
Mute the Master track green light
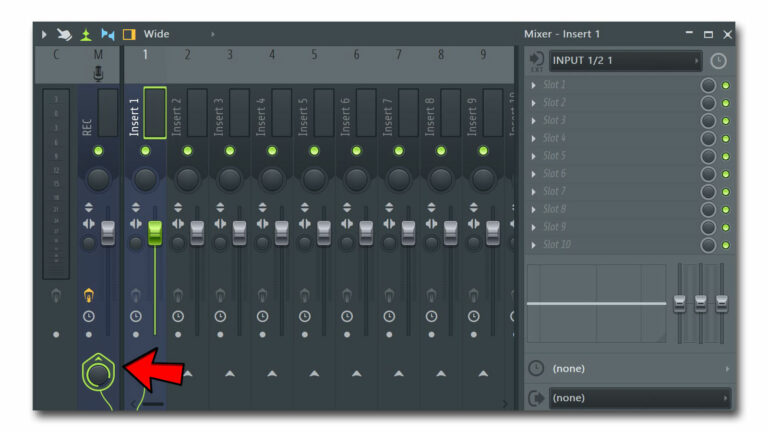(x=98, y=151)
